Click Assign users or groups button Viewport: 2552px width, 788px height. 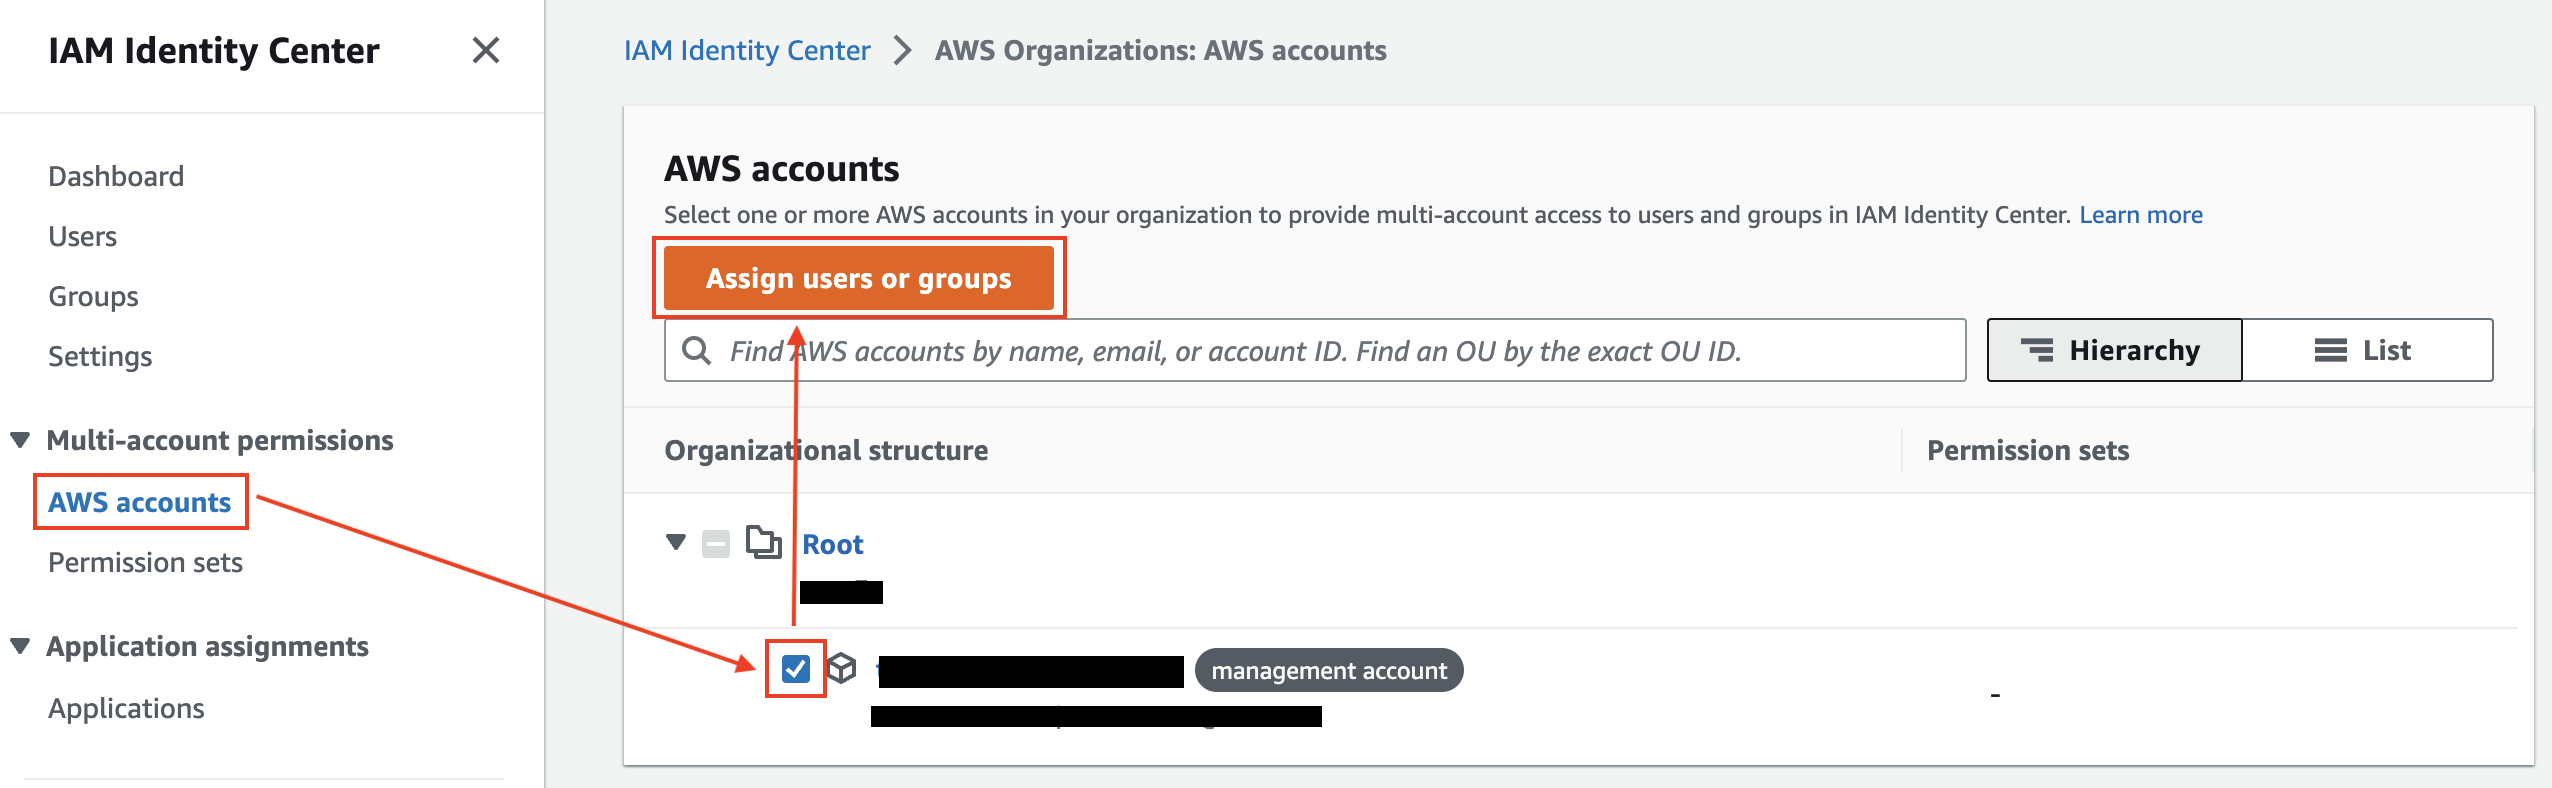859,278
